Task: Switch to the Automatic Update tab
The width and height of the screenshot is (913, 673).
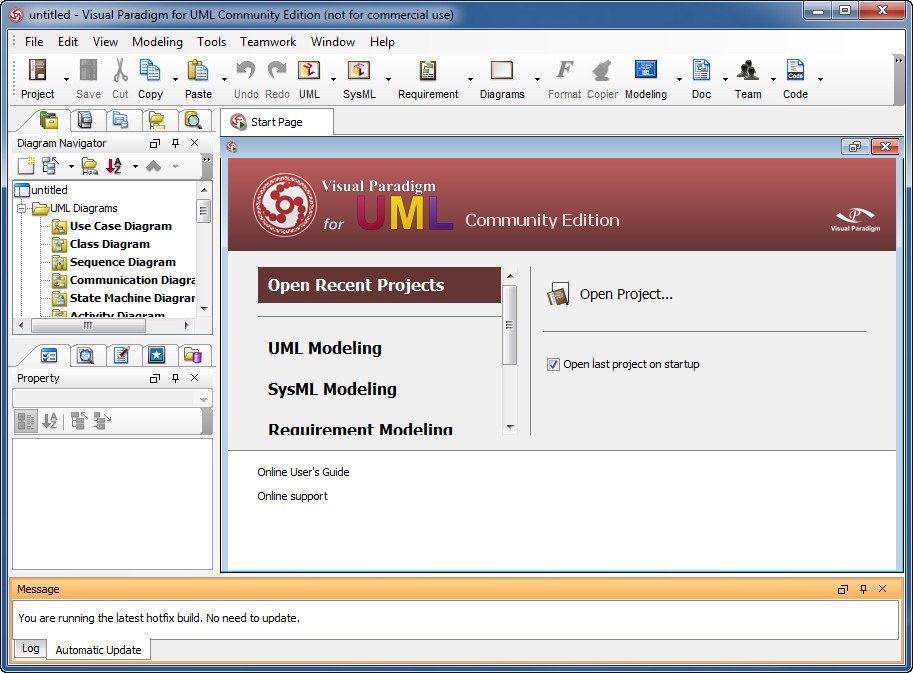Action: coord(98,650)
